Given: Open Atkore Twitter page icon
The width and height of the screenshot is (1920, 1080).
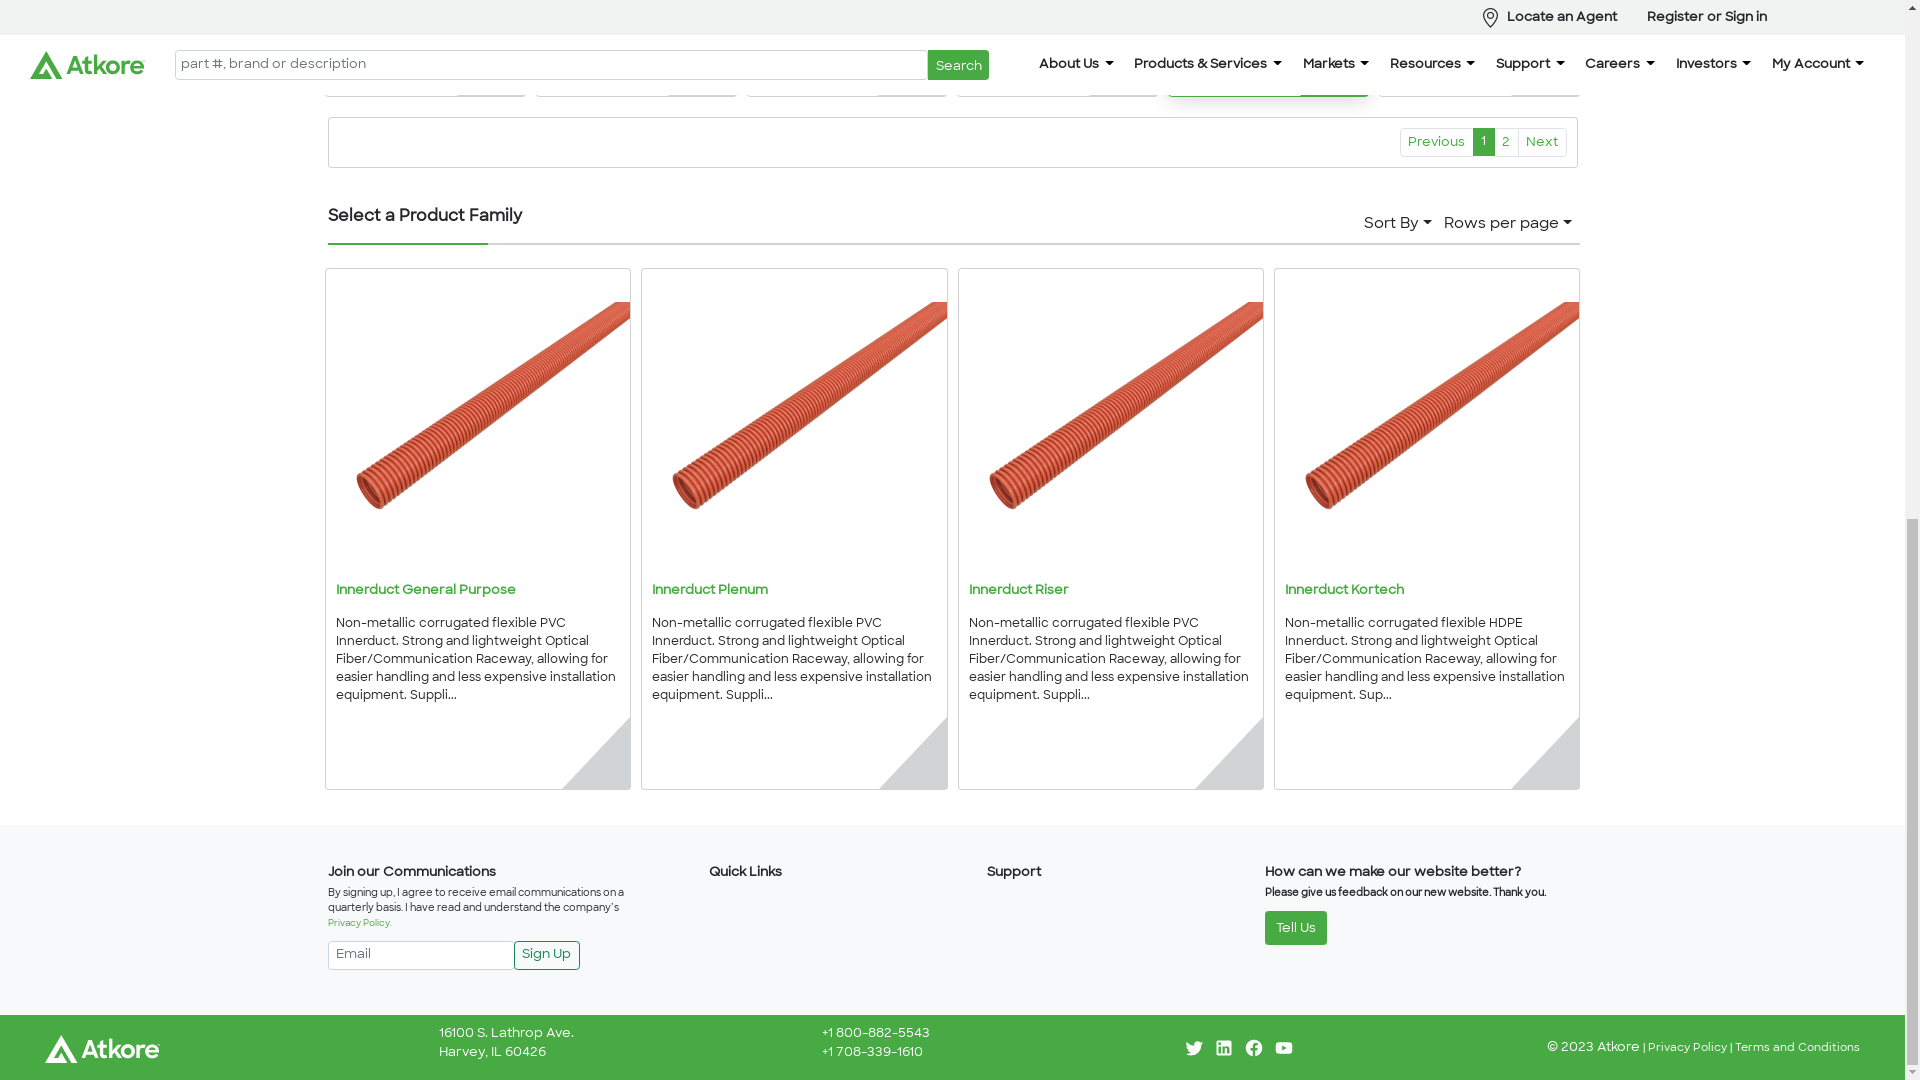Looking at the screenshot, I should point(1194,1048).
